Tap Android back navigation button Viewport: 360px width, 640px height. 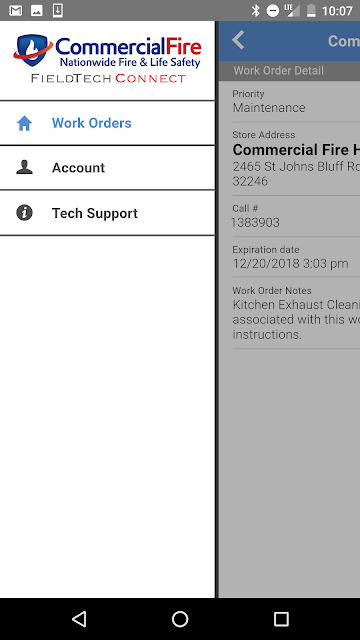(x=79, y=619)
